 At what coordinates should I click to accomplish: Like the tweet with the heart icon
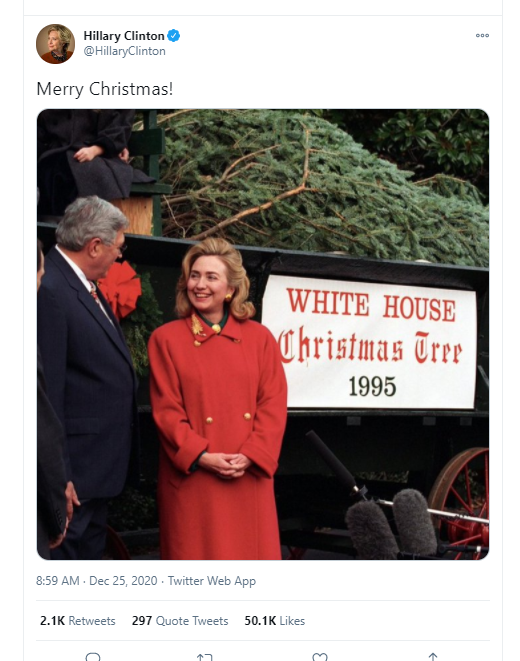tap(319, 657)
